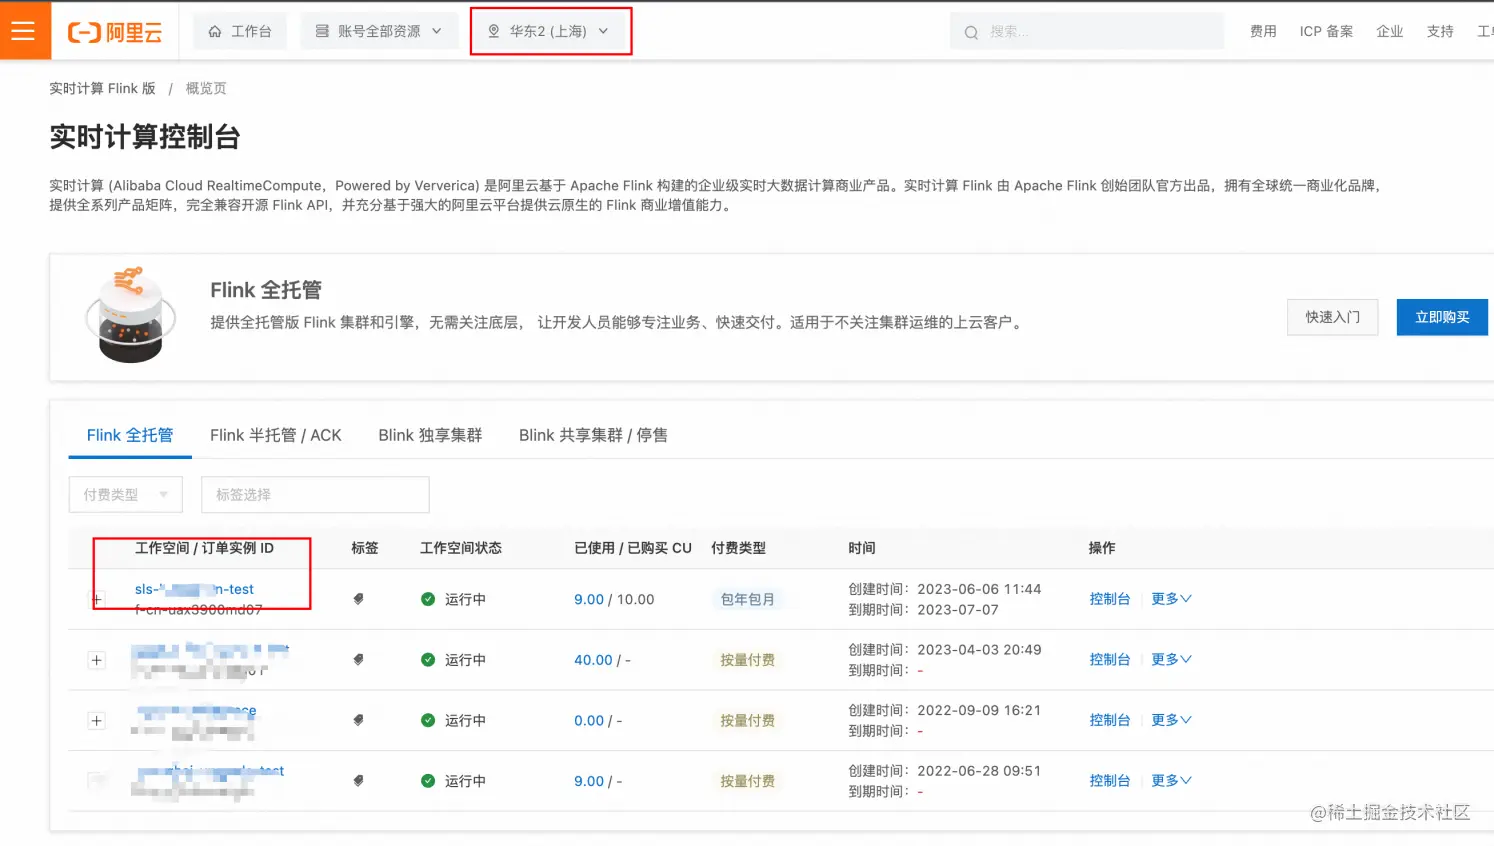Viewport: 1494px width, 846px height.
Task: Open the 付费类型 filter dropdown
Action: point(126,494)
